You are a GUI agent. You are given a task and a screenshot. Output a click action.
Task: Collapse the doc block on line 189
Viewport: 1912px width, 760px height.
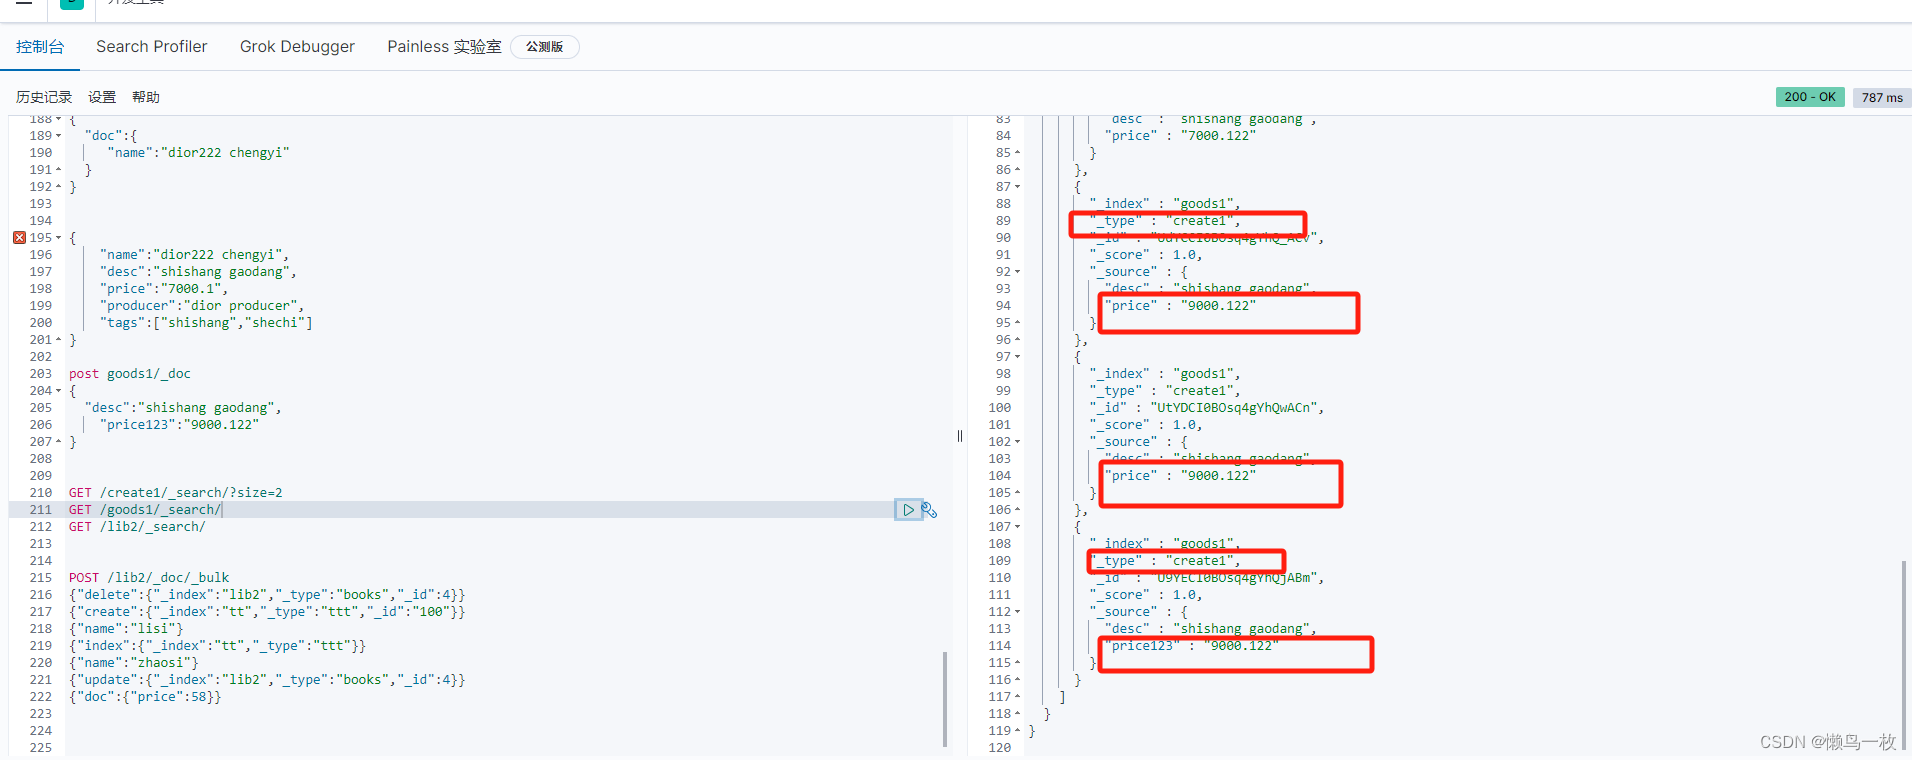click(58, 136)
